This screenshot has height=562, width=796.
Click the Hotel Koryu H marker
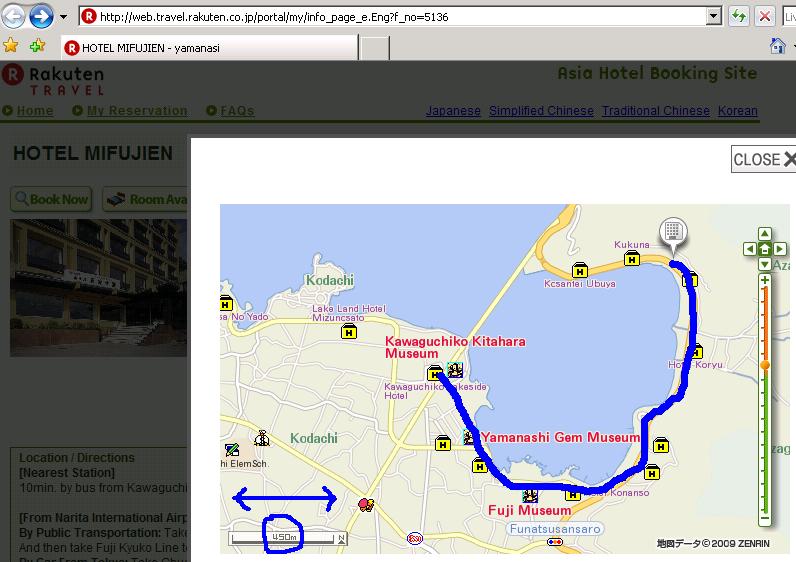[x=696, y=351]
